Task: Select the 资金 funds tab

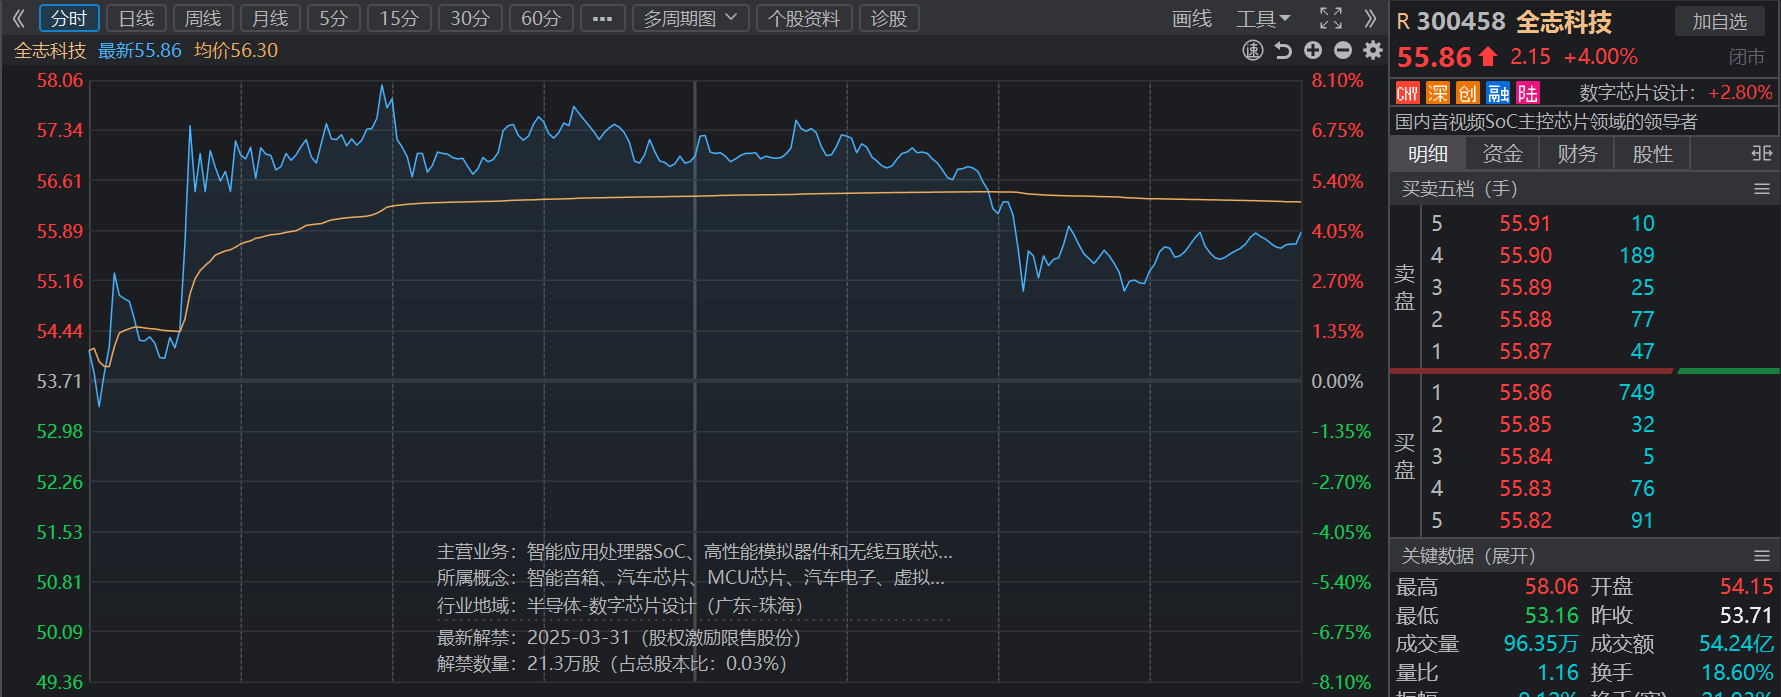Action: [1502, 154]
